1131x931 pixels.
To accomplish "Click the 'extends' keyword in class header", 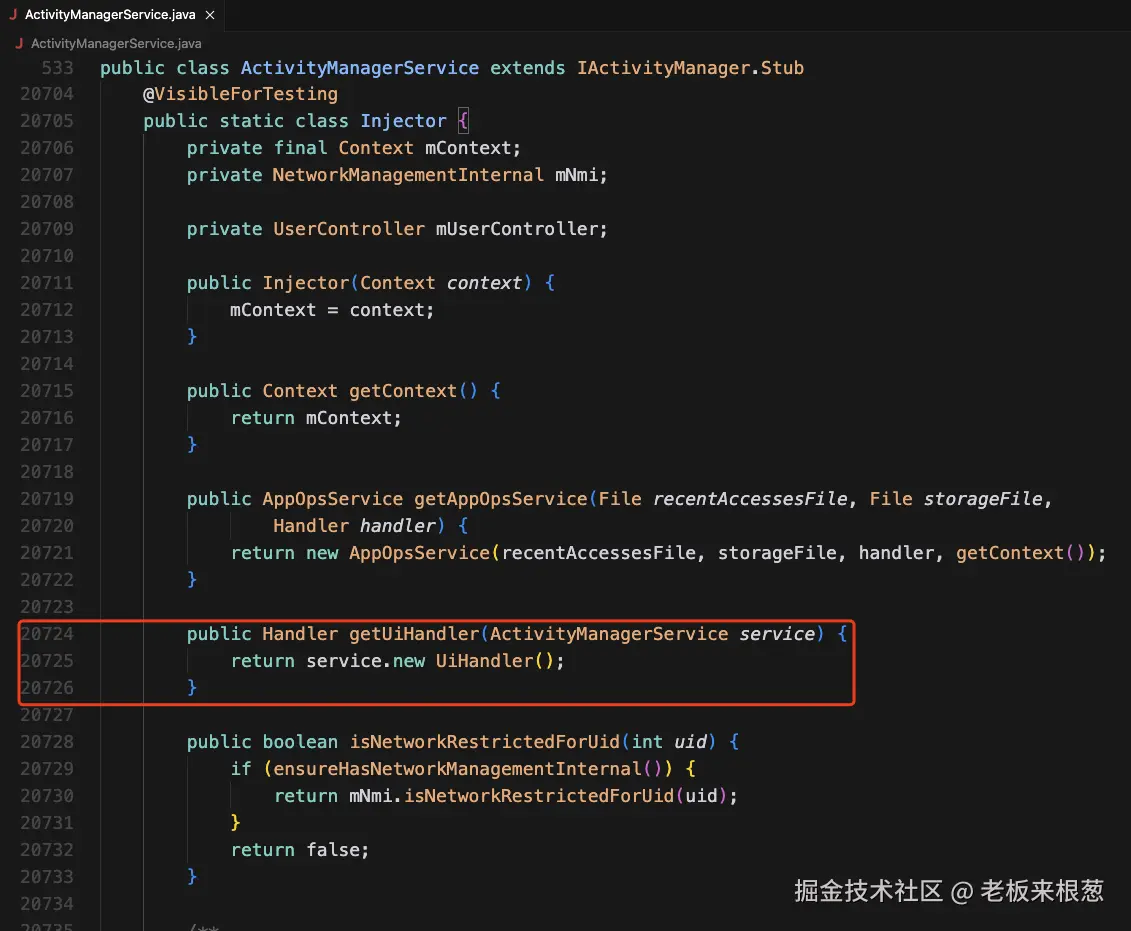I will pyautogui.click(x=528, y=68).
